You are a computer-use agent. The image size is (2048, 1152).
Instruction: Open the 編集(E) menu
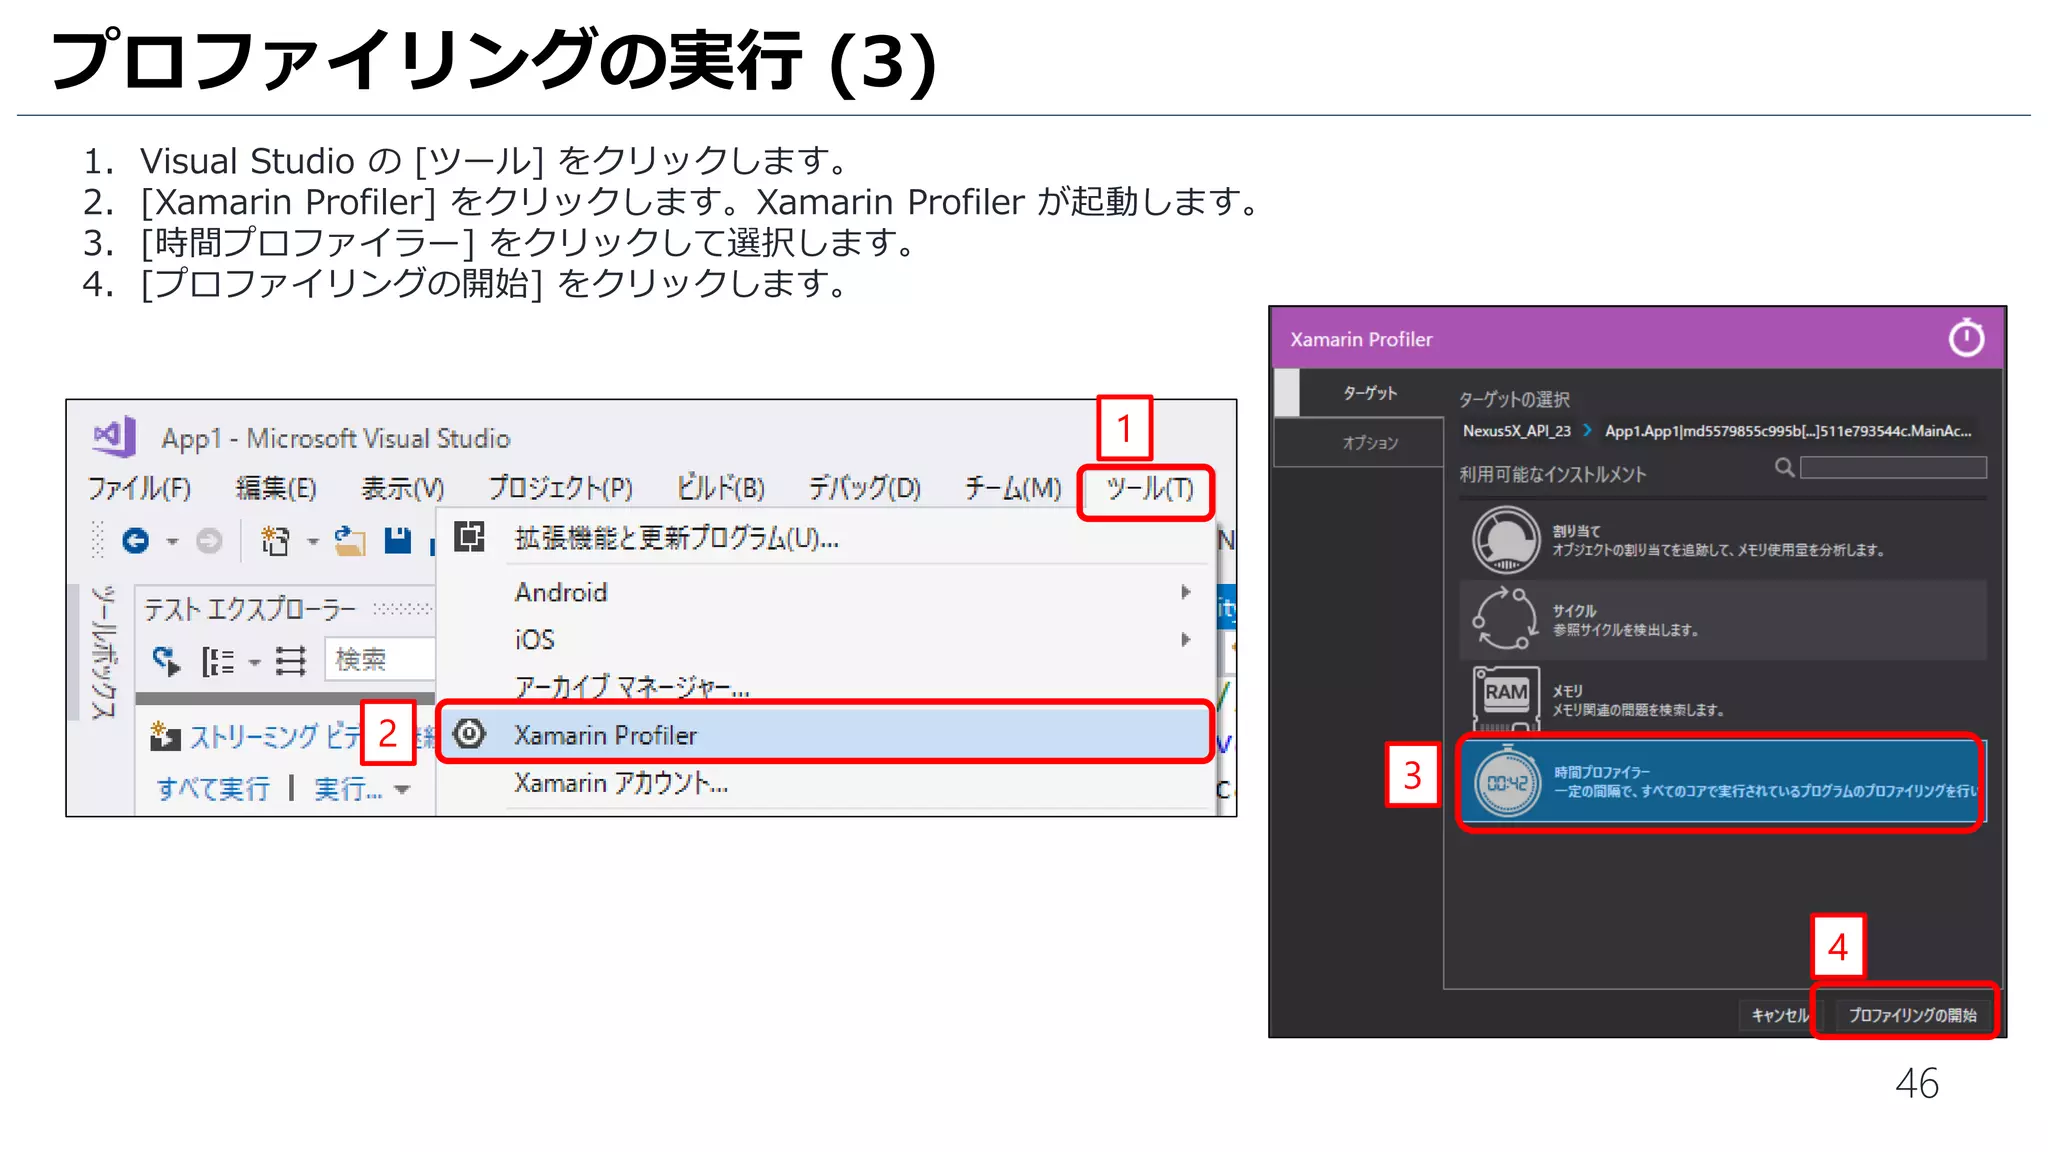pyautogui.click(x=276, y=488)
